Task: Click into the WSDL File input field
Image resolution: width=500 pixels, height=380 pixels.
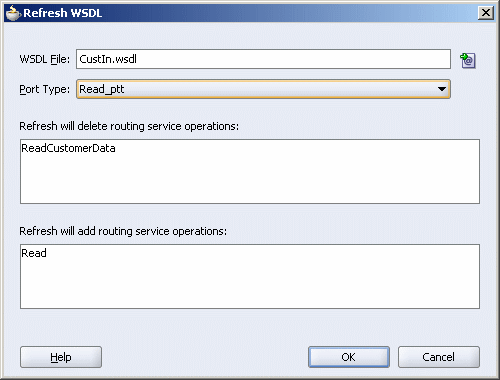Action: 263,59
